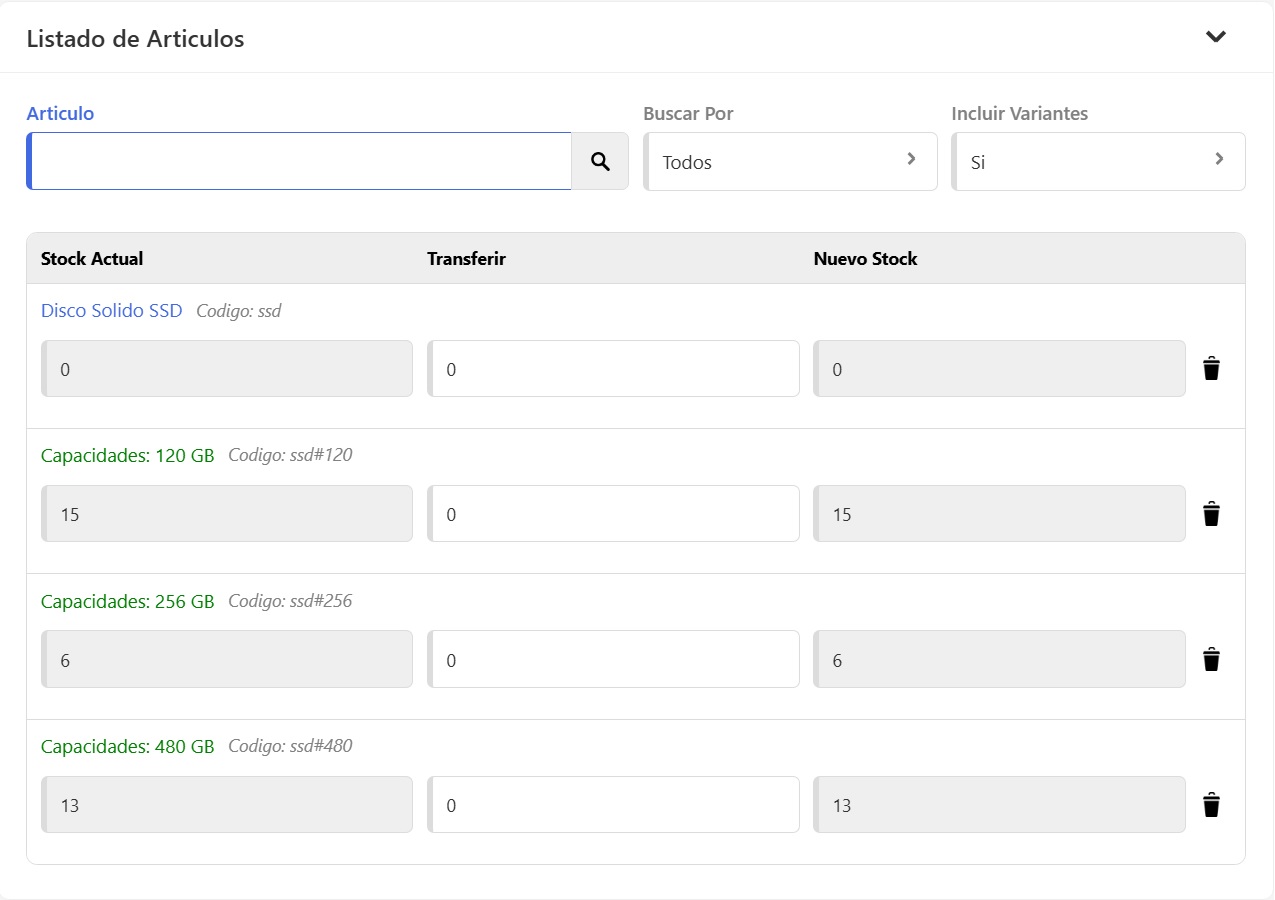Collapse the Listado de Articulos panel
Image resolution: width=1275 pixels, height=900 pixels.
click(1215, 37)
